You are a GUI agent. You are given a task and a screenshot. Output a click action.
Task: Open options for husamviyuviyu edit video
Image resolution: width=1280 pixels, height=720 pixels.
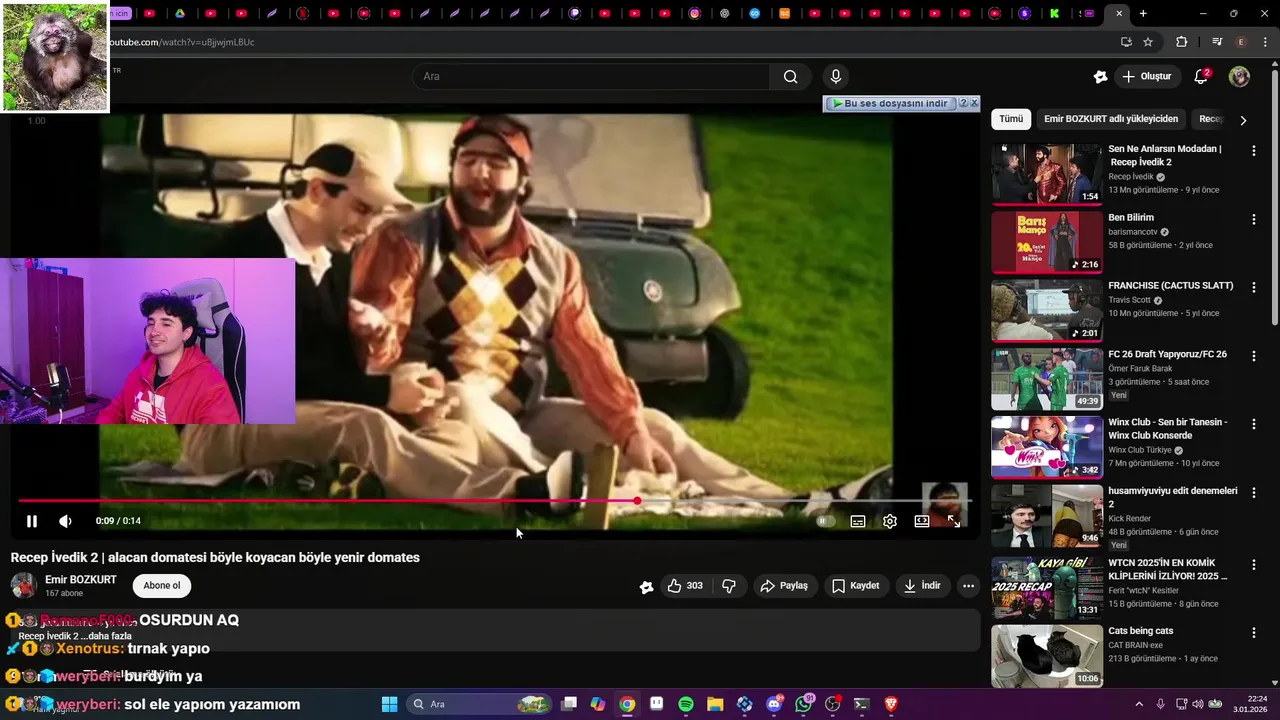pos(1254,492)
